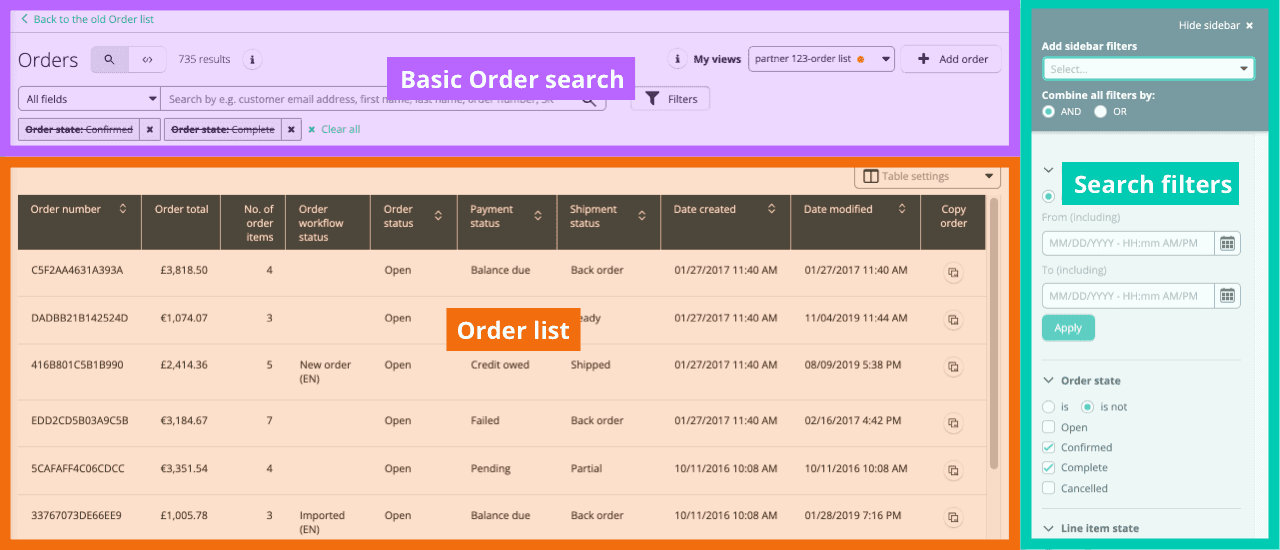Screen dimensions: 1280x550
Task: Check the Open order state checkbox
Action: 1048,428
